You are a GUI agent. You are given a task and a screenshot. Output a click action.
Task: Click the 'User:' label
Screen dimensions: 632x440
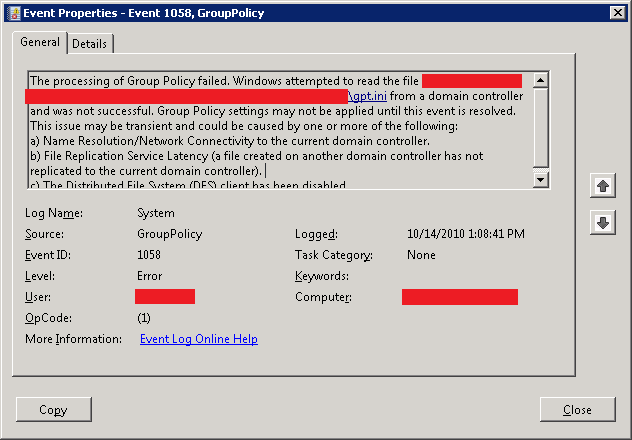click(x=38, y=297)
